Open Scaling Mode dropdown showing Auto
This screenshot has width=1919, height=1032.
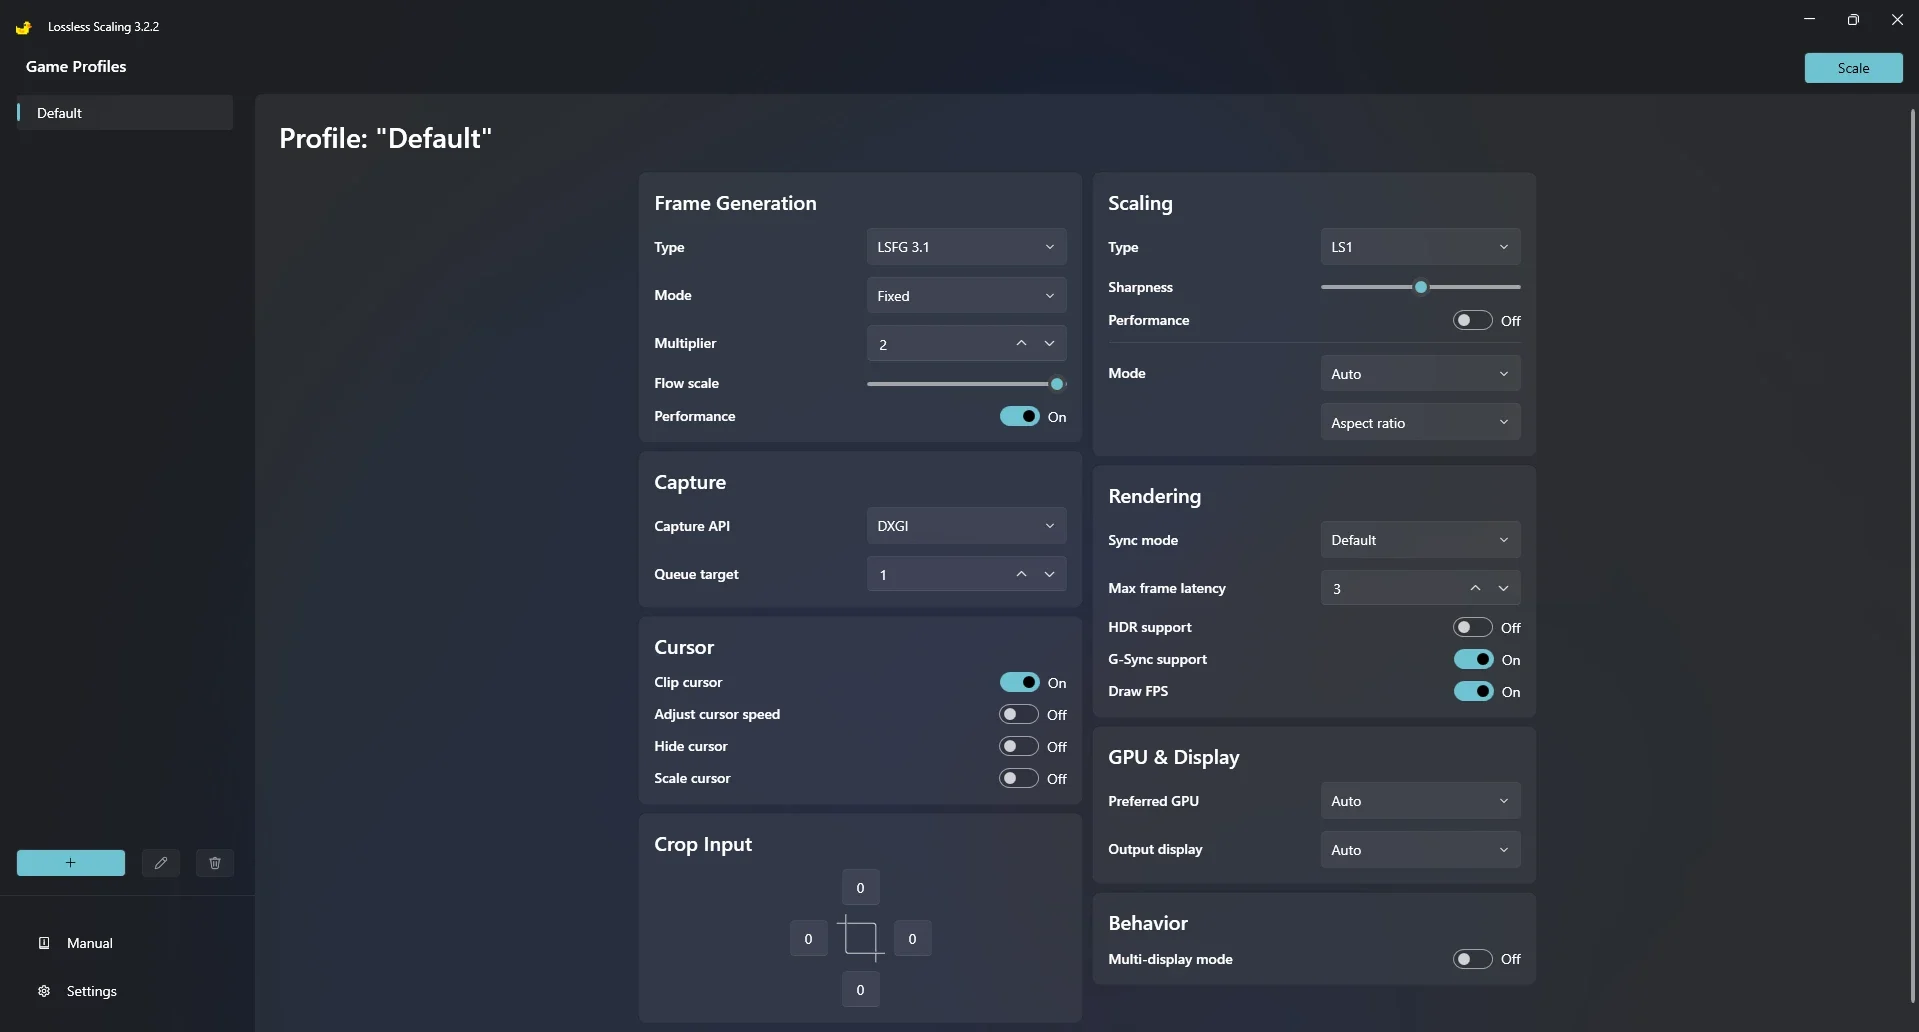[x=1420, y=374]
